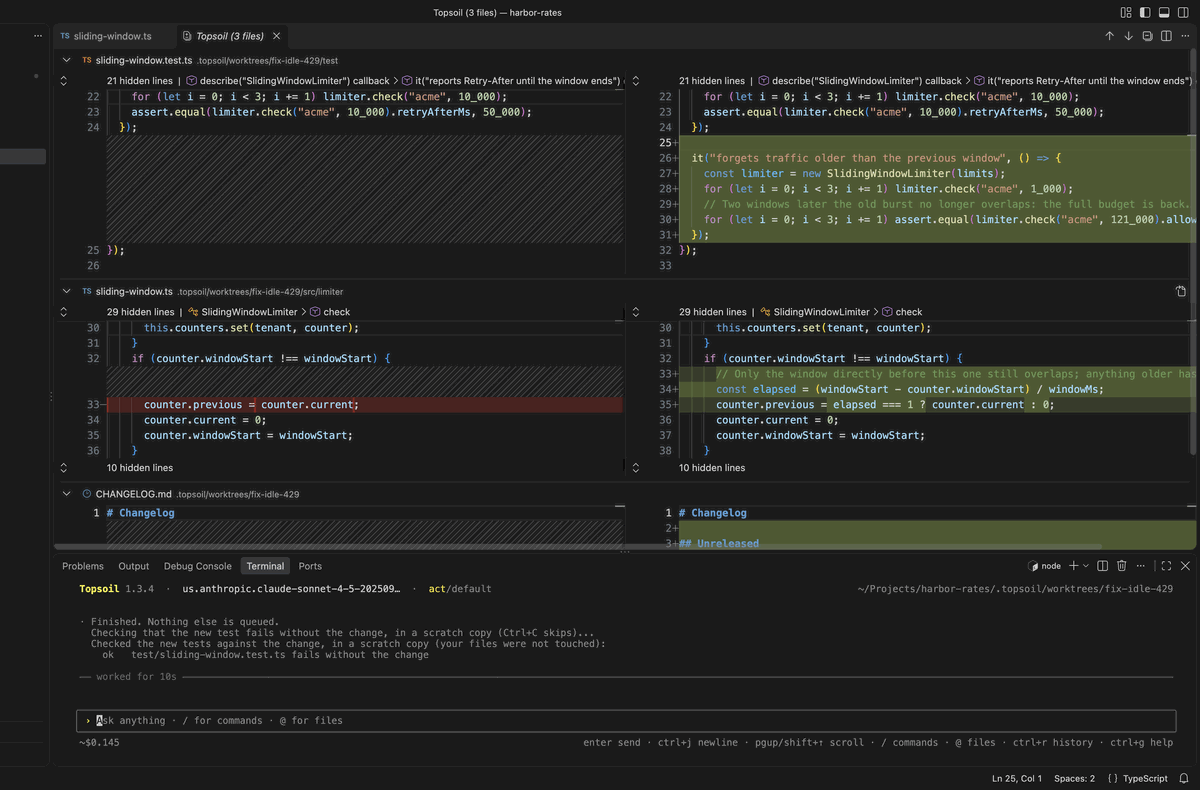
Task: Click check method breadcrumb in right pane
Action: [902, 312]
